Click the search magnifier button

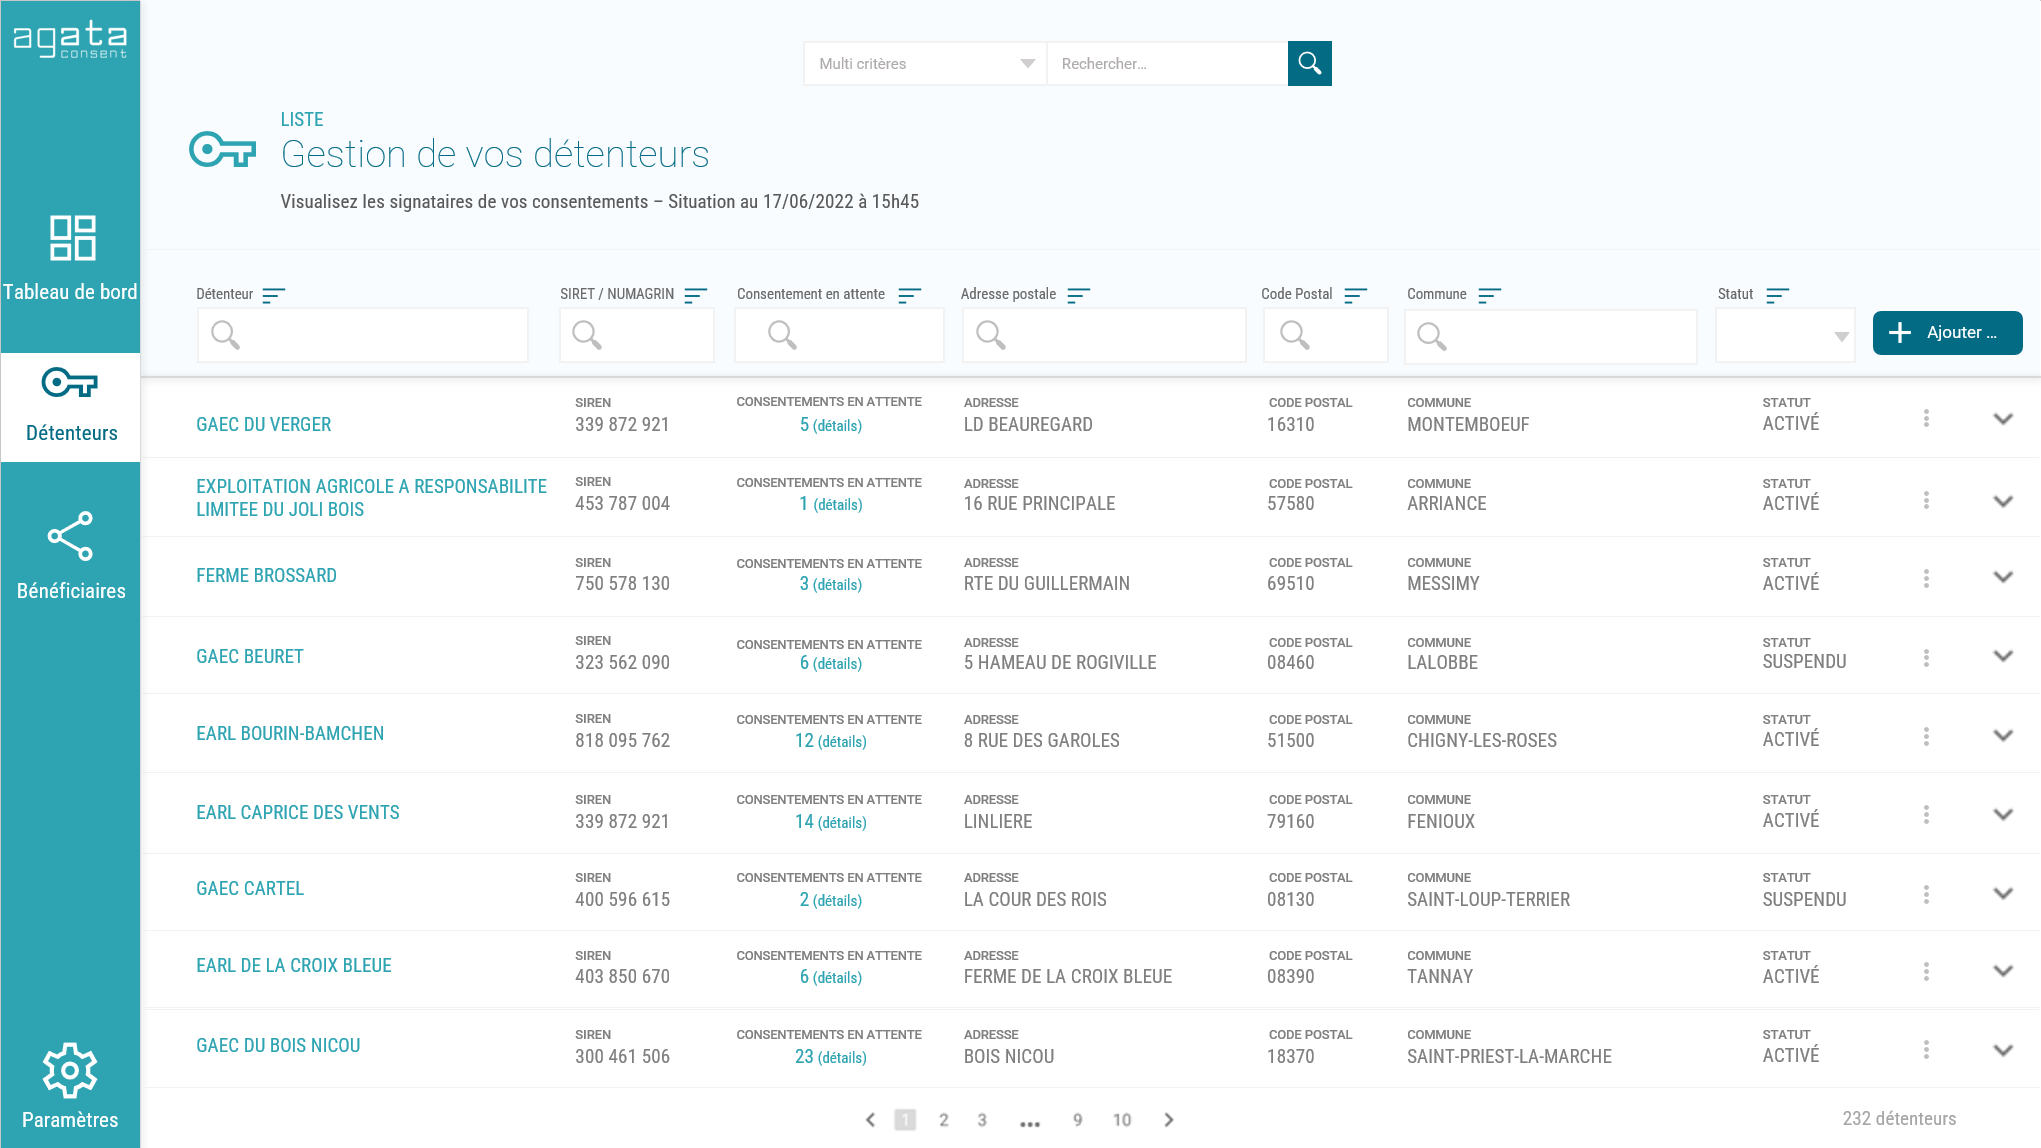coord(1309,64)
